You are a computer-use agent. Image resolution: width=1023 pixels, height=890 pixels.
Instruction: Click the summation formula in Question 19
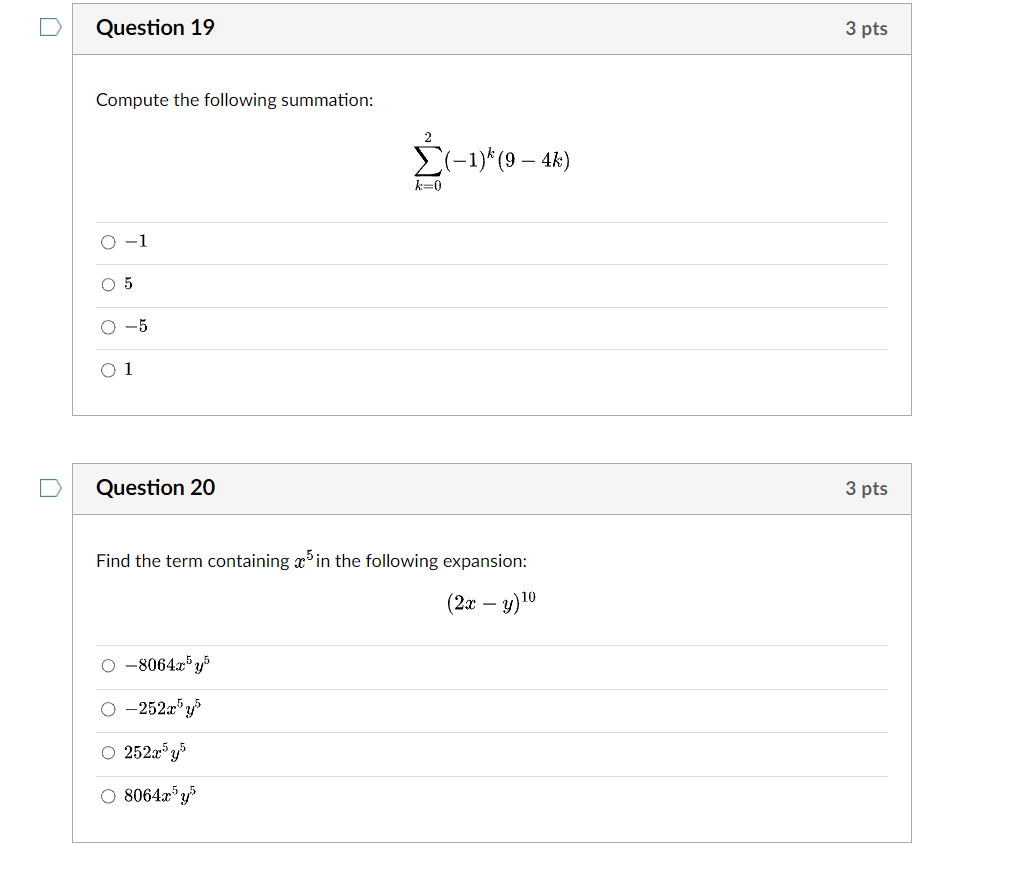491,158
